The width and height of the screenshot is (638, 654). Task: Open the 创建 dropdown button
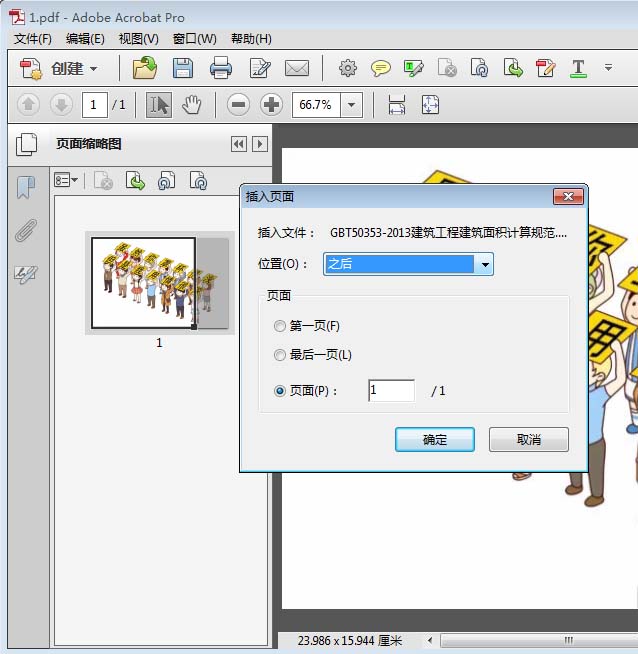[62, 69]
